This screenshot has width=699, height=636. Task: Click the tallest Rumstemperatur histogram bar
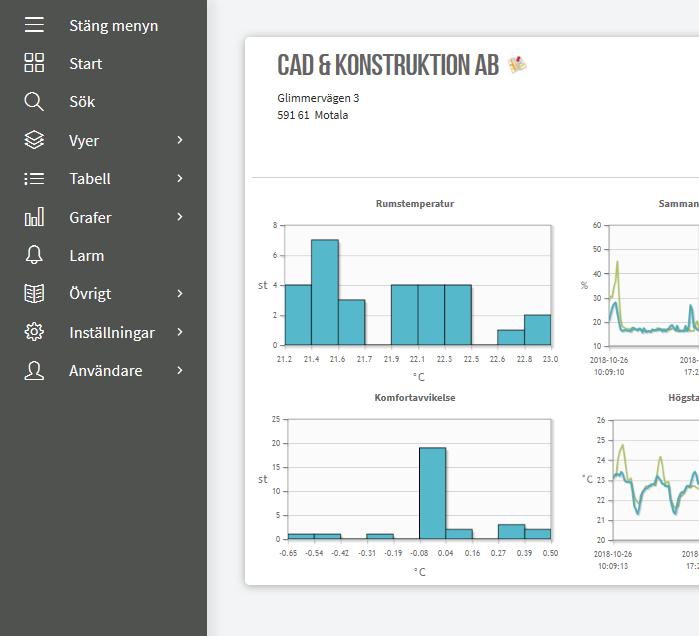click(x=325, y=292)
